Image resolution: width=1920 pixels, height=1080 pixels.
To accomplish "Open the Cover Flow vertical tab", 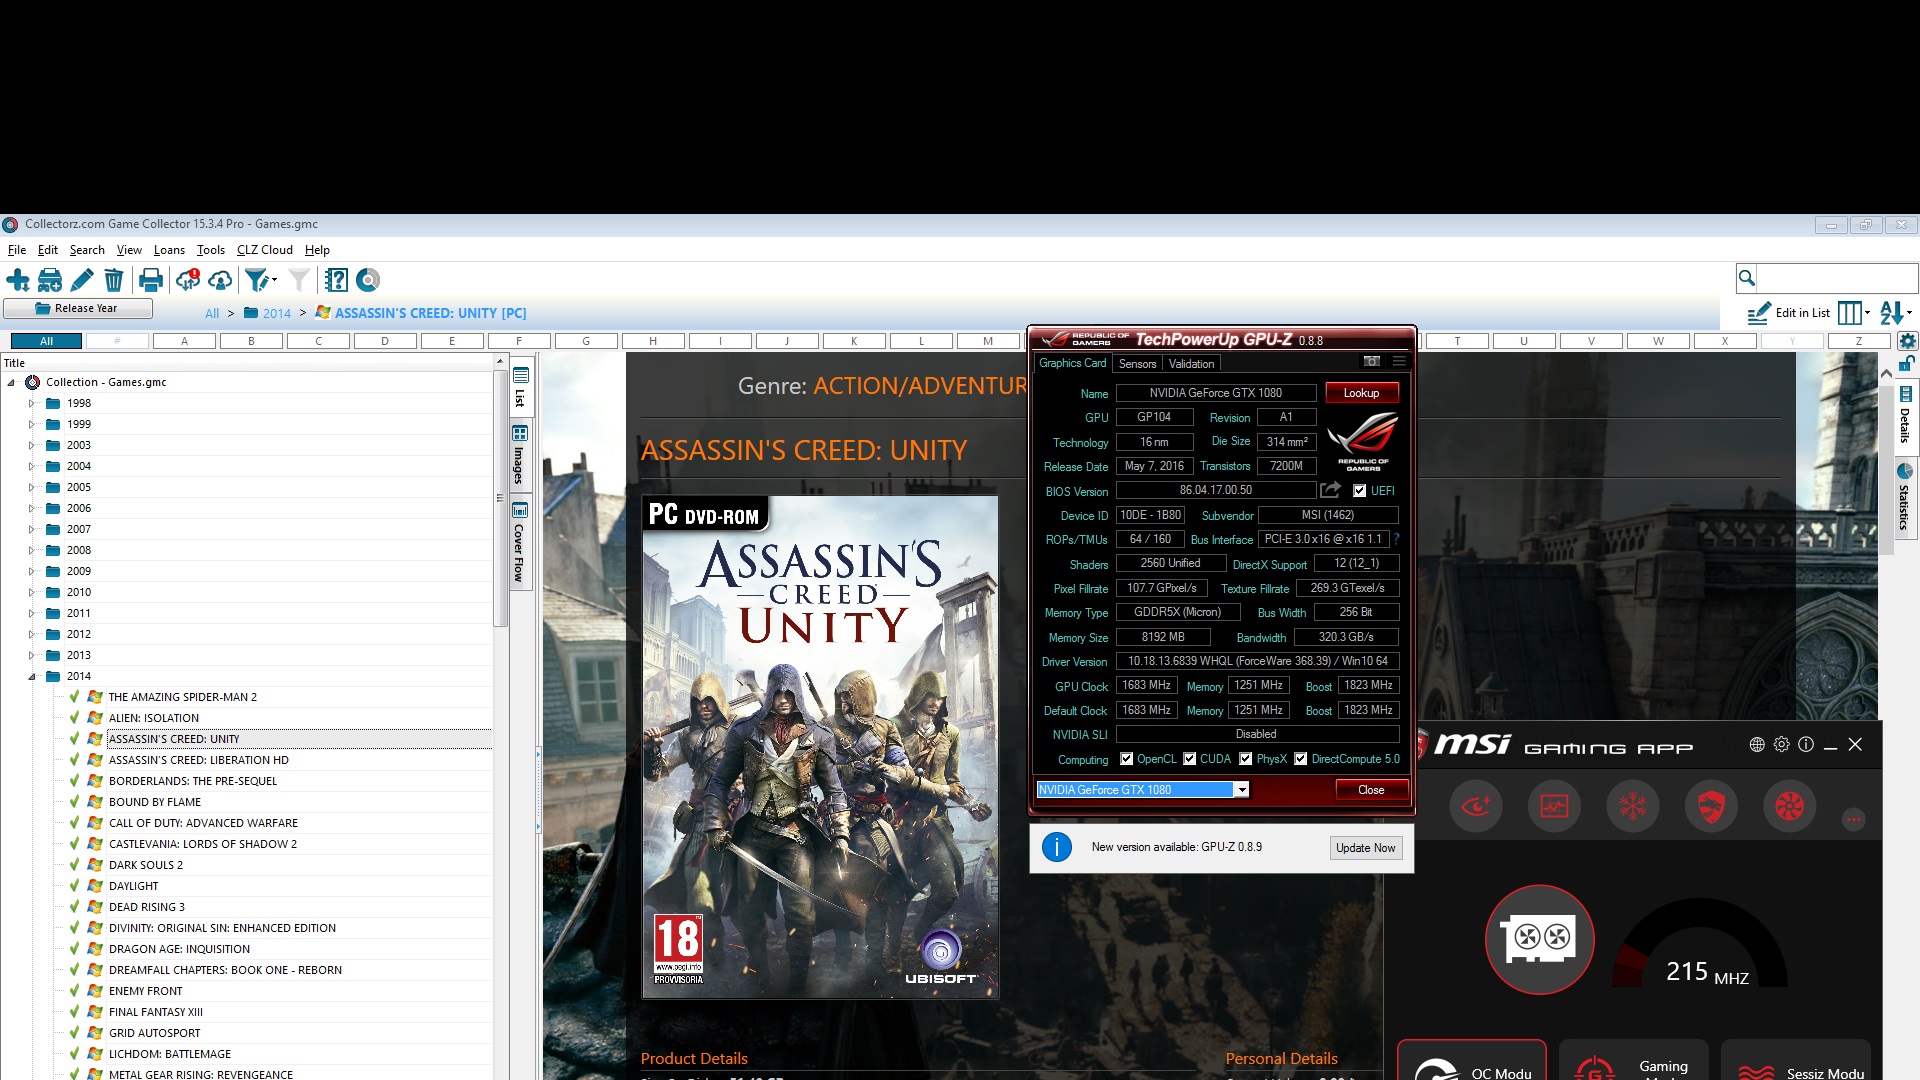I will tap(519, 541).
